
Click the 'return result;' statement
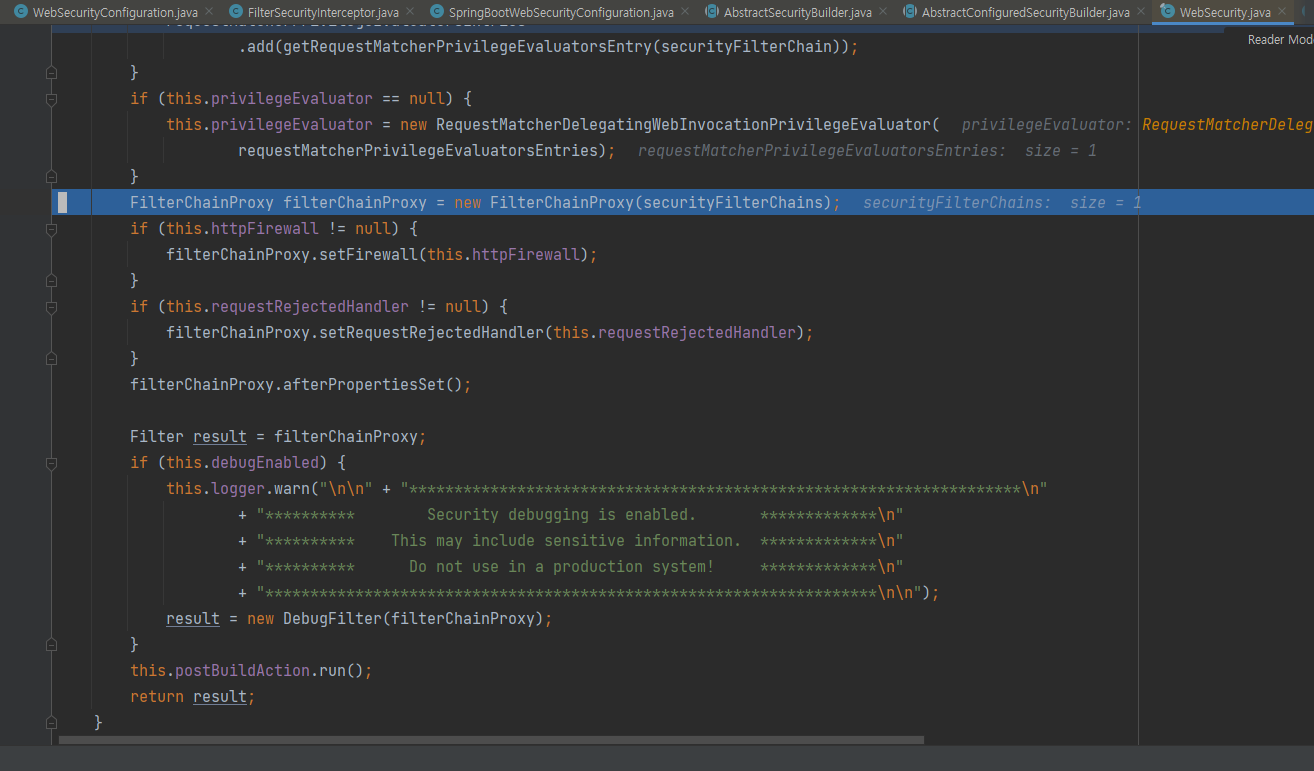[193, 697]
